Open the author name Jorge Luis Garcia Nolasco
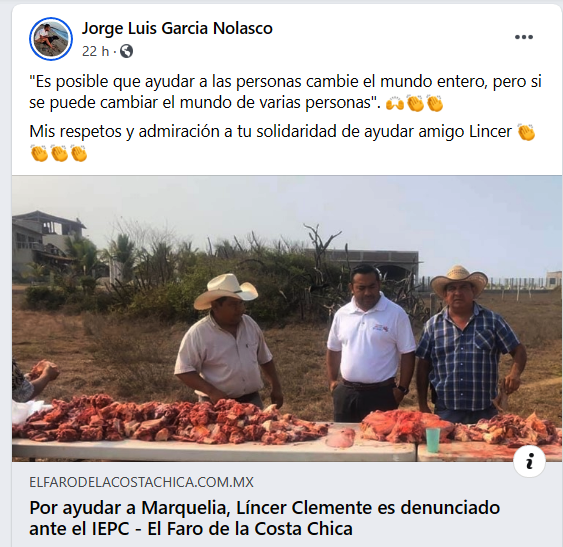Viewport: 563px width, 547px height. (177, 28)
